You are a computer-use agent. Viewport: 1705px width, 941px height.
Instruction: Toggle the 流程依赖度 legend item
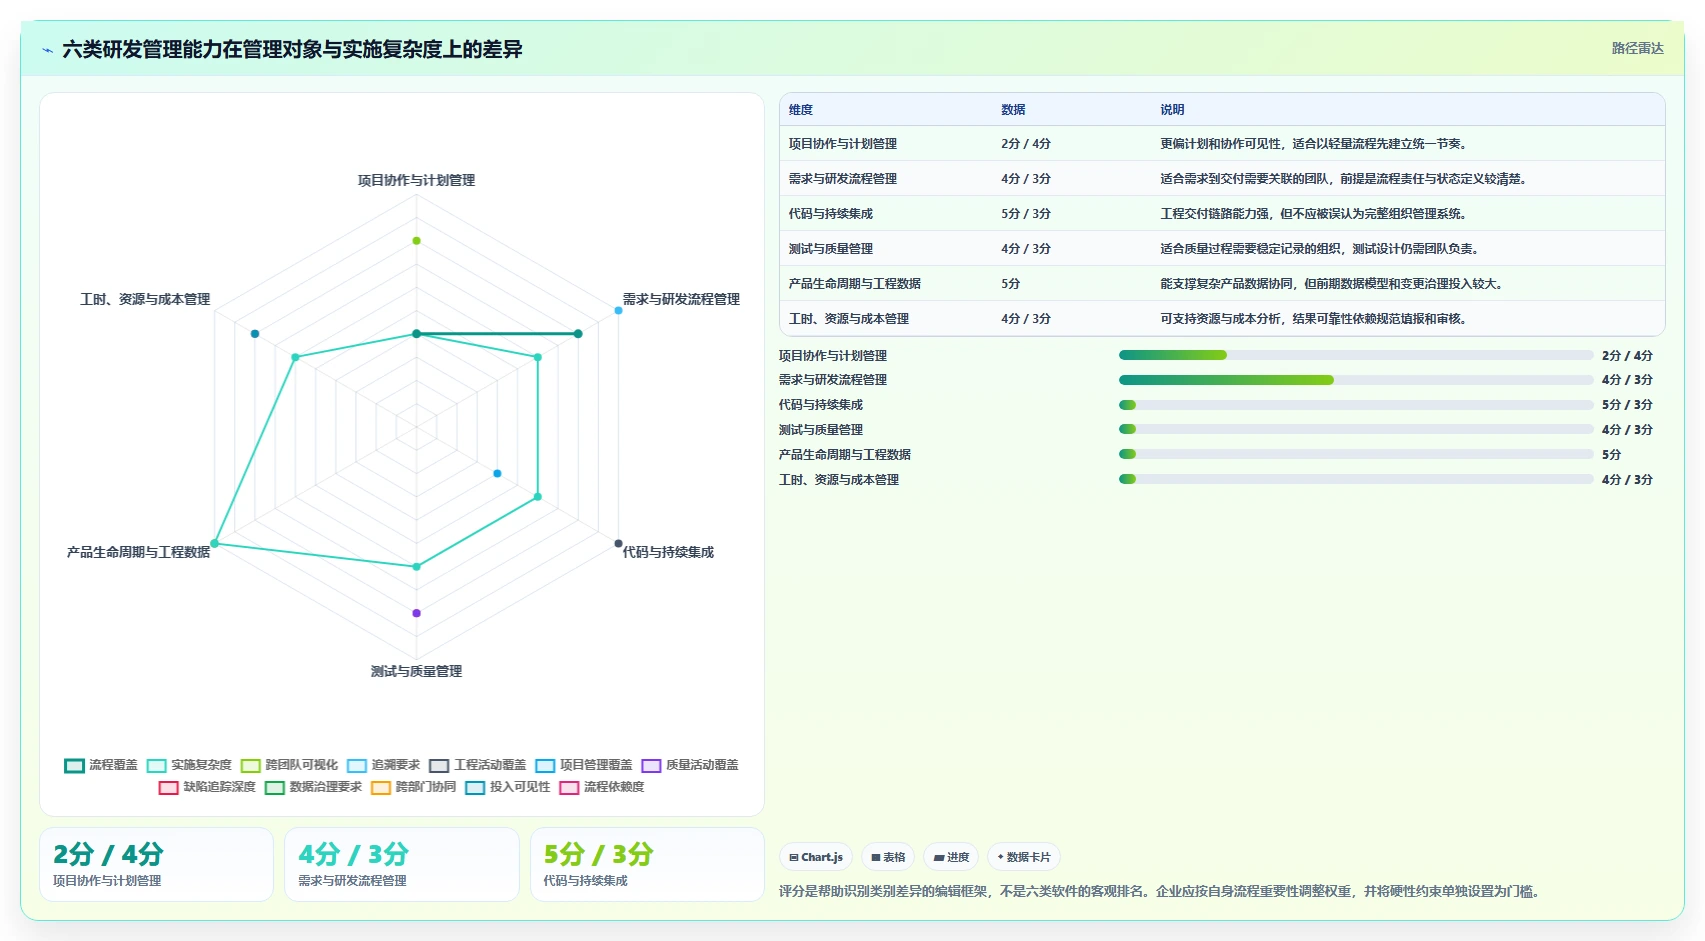click(x=602, y=787)
